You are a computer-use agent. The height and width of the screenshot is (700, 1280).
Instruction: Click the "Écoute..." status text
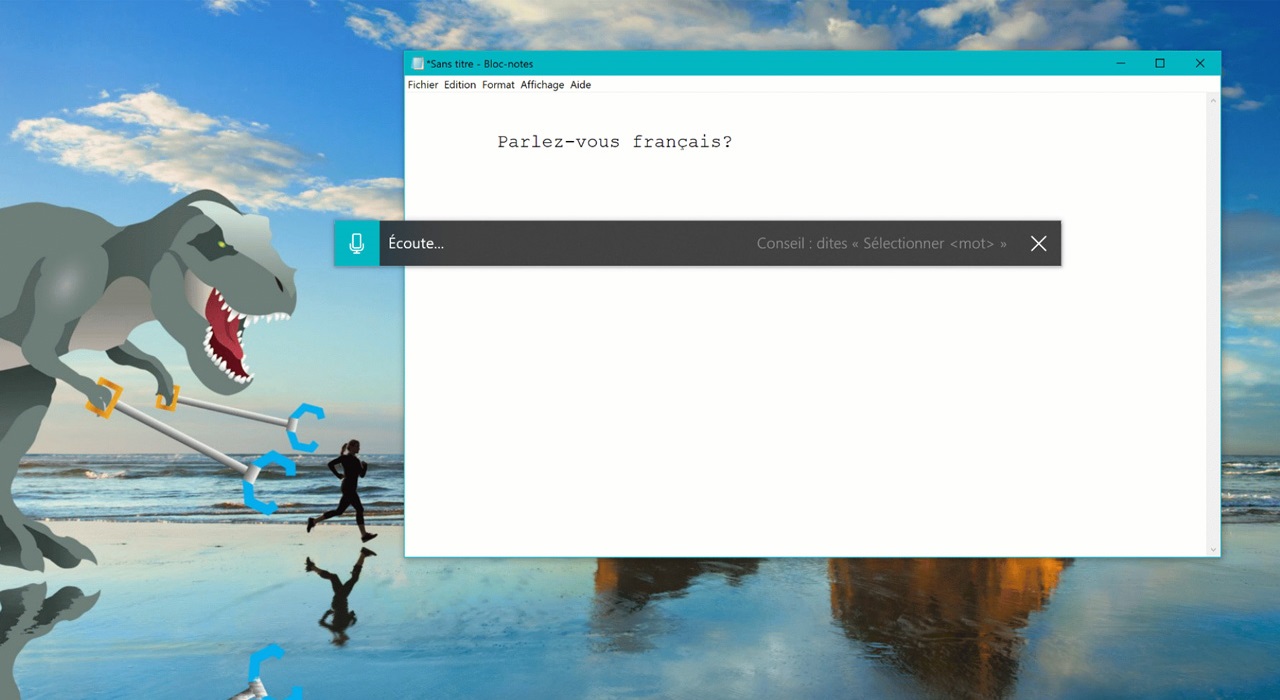416,243
